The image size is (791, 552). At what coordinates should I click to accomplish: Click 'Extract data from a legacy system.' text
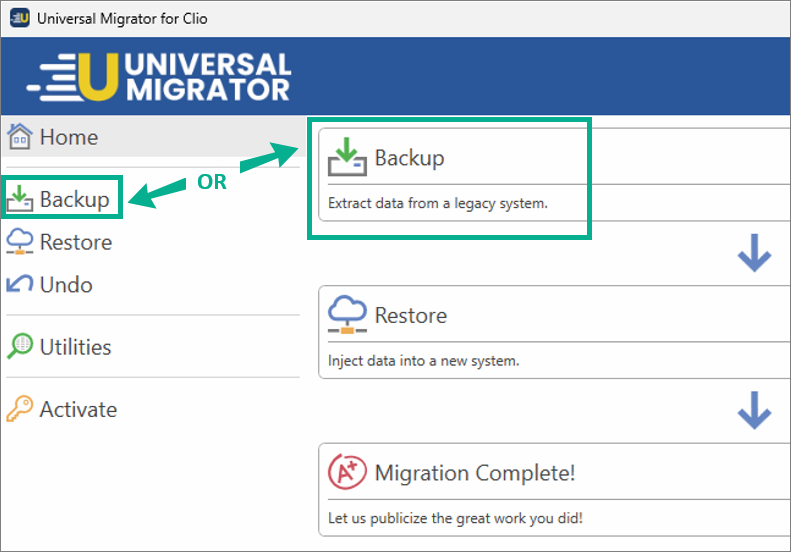pos(438,203)
